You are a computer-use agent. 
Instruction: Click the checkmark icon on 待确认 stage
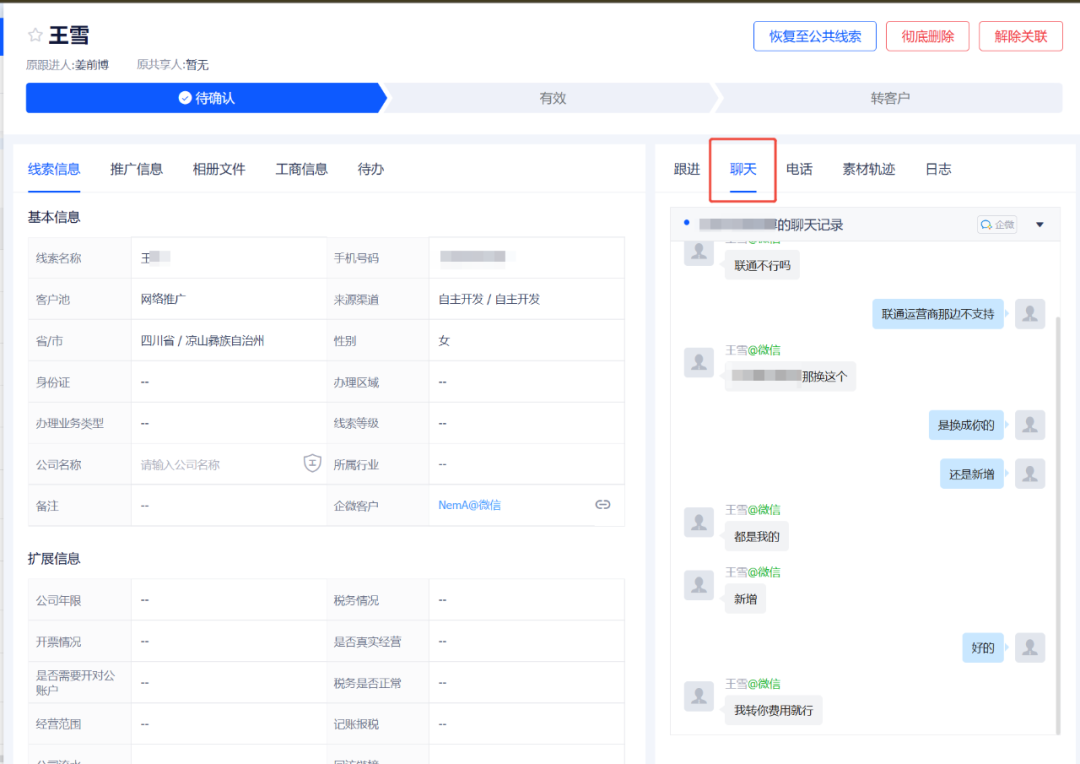click(x=183, y=97)
